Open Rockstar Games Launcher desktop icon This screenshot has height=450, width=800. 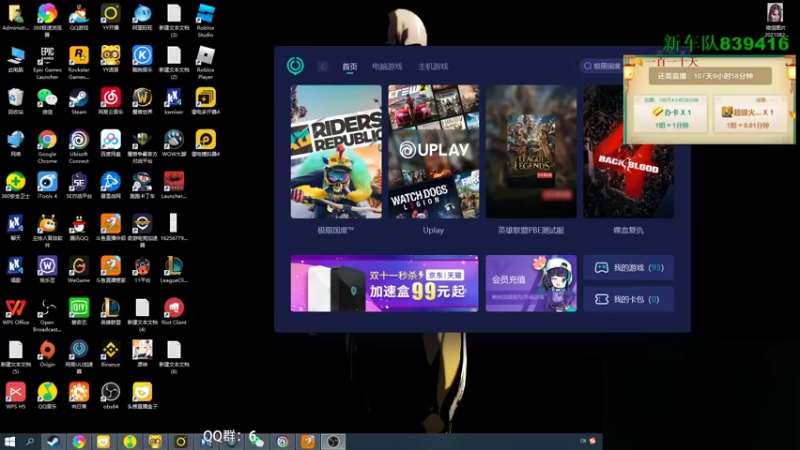coord(79,63)
